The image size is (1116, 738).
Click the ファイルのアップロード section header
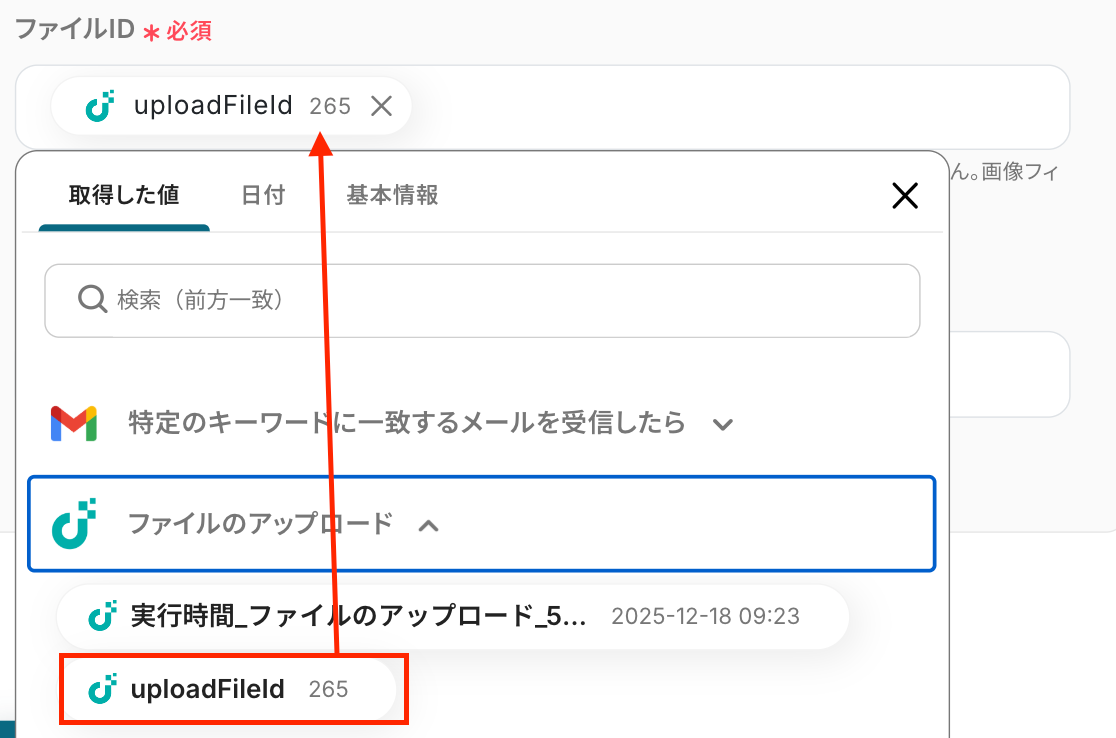tap(260, 523)
